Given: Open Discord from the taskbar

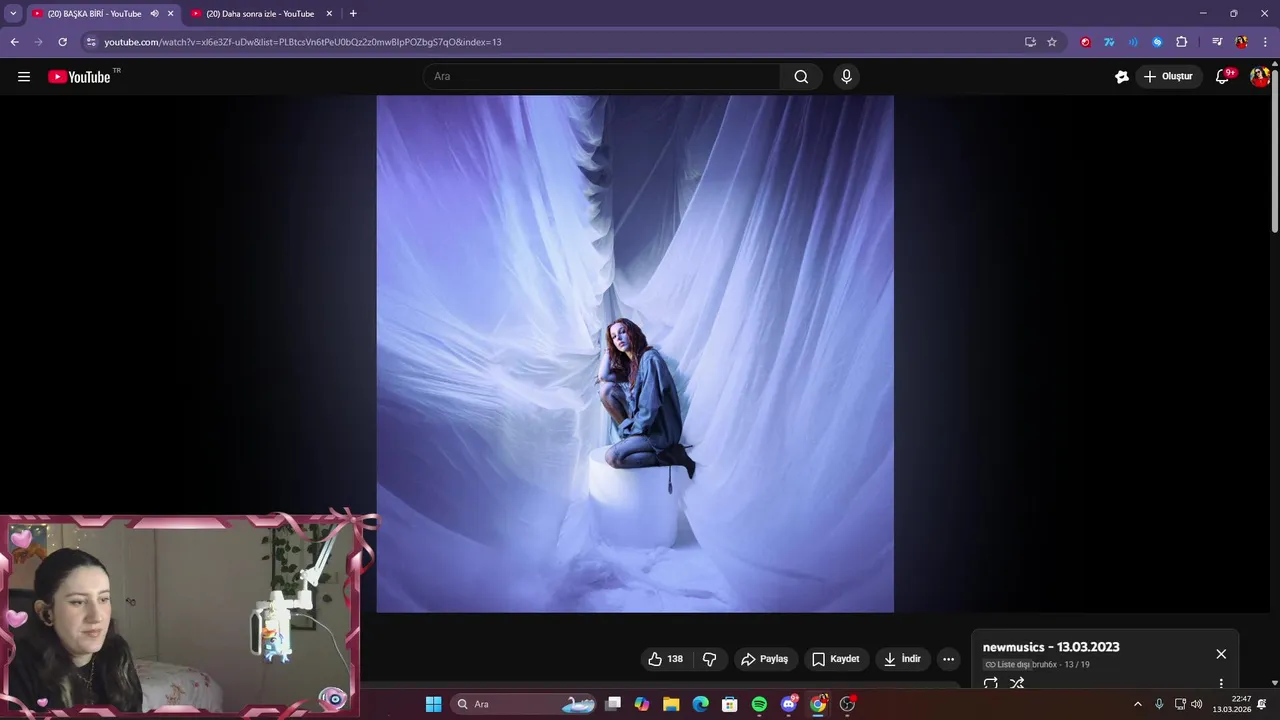Looking at the screenshot, I should 789,704.
